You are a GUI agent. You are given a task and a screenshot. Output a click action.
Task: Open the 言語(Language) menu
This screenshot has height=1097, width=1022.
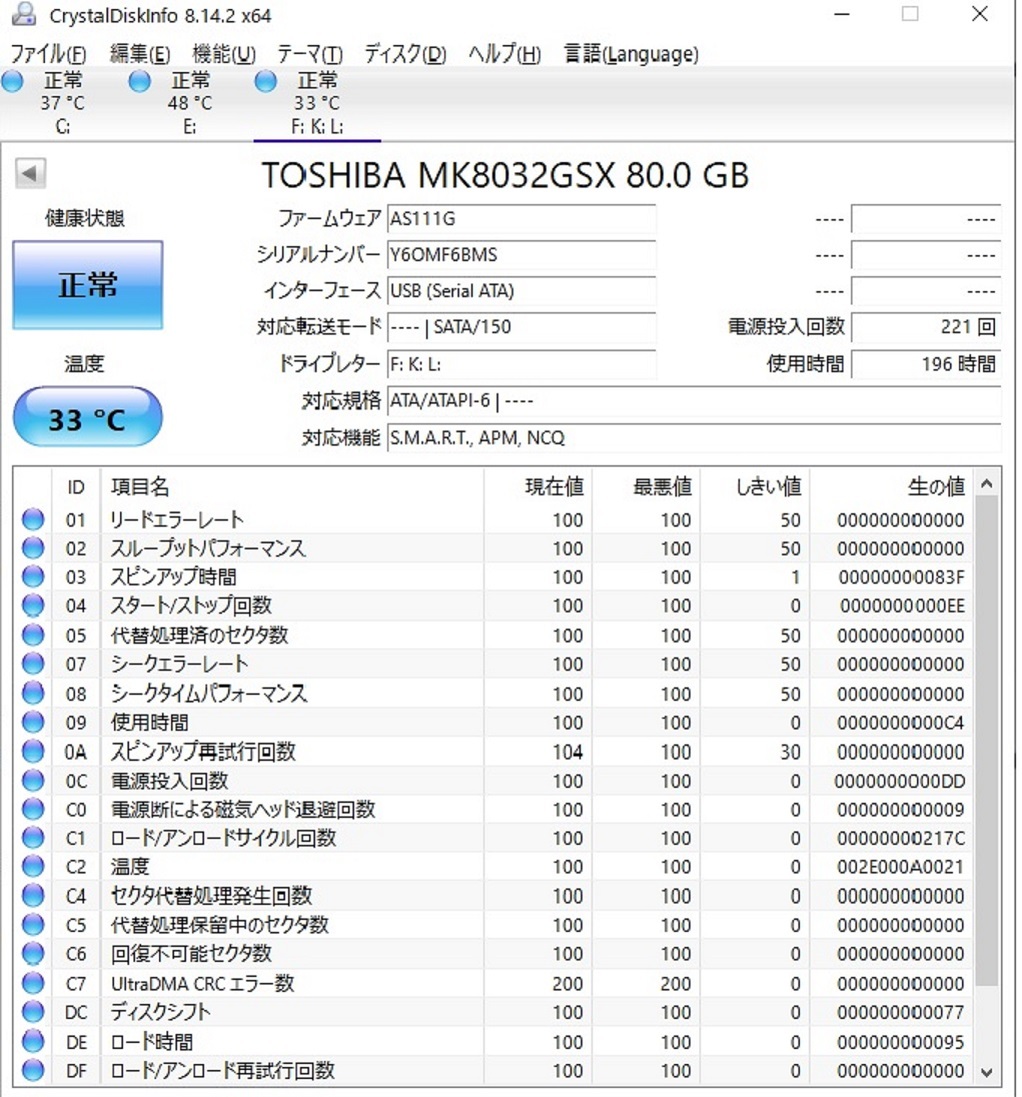(631, 54)
